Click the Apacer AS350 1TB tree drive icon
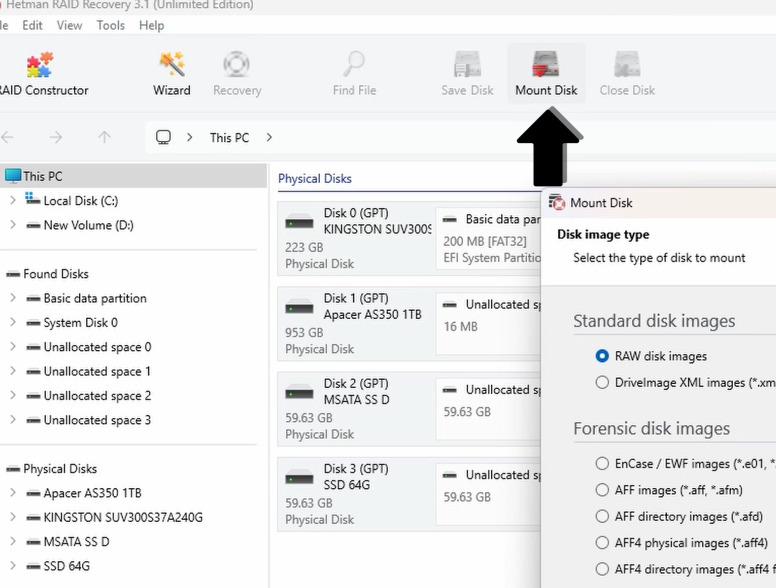Viewport: 776px width, 588px height. (x=33, y=493)
